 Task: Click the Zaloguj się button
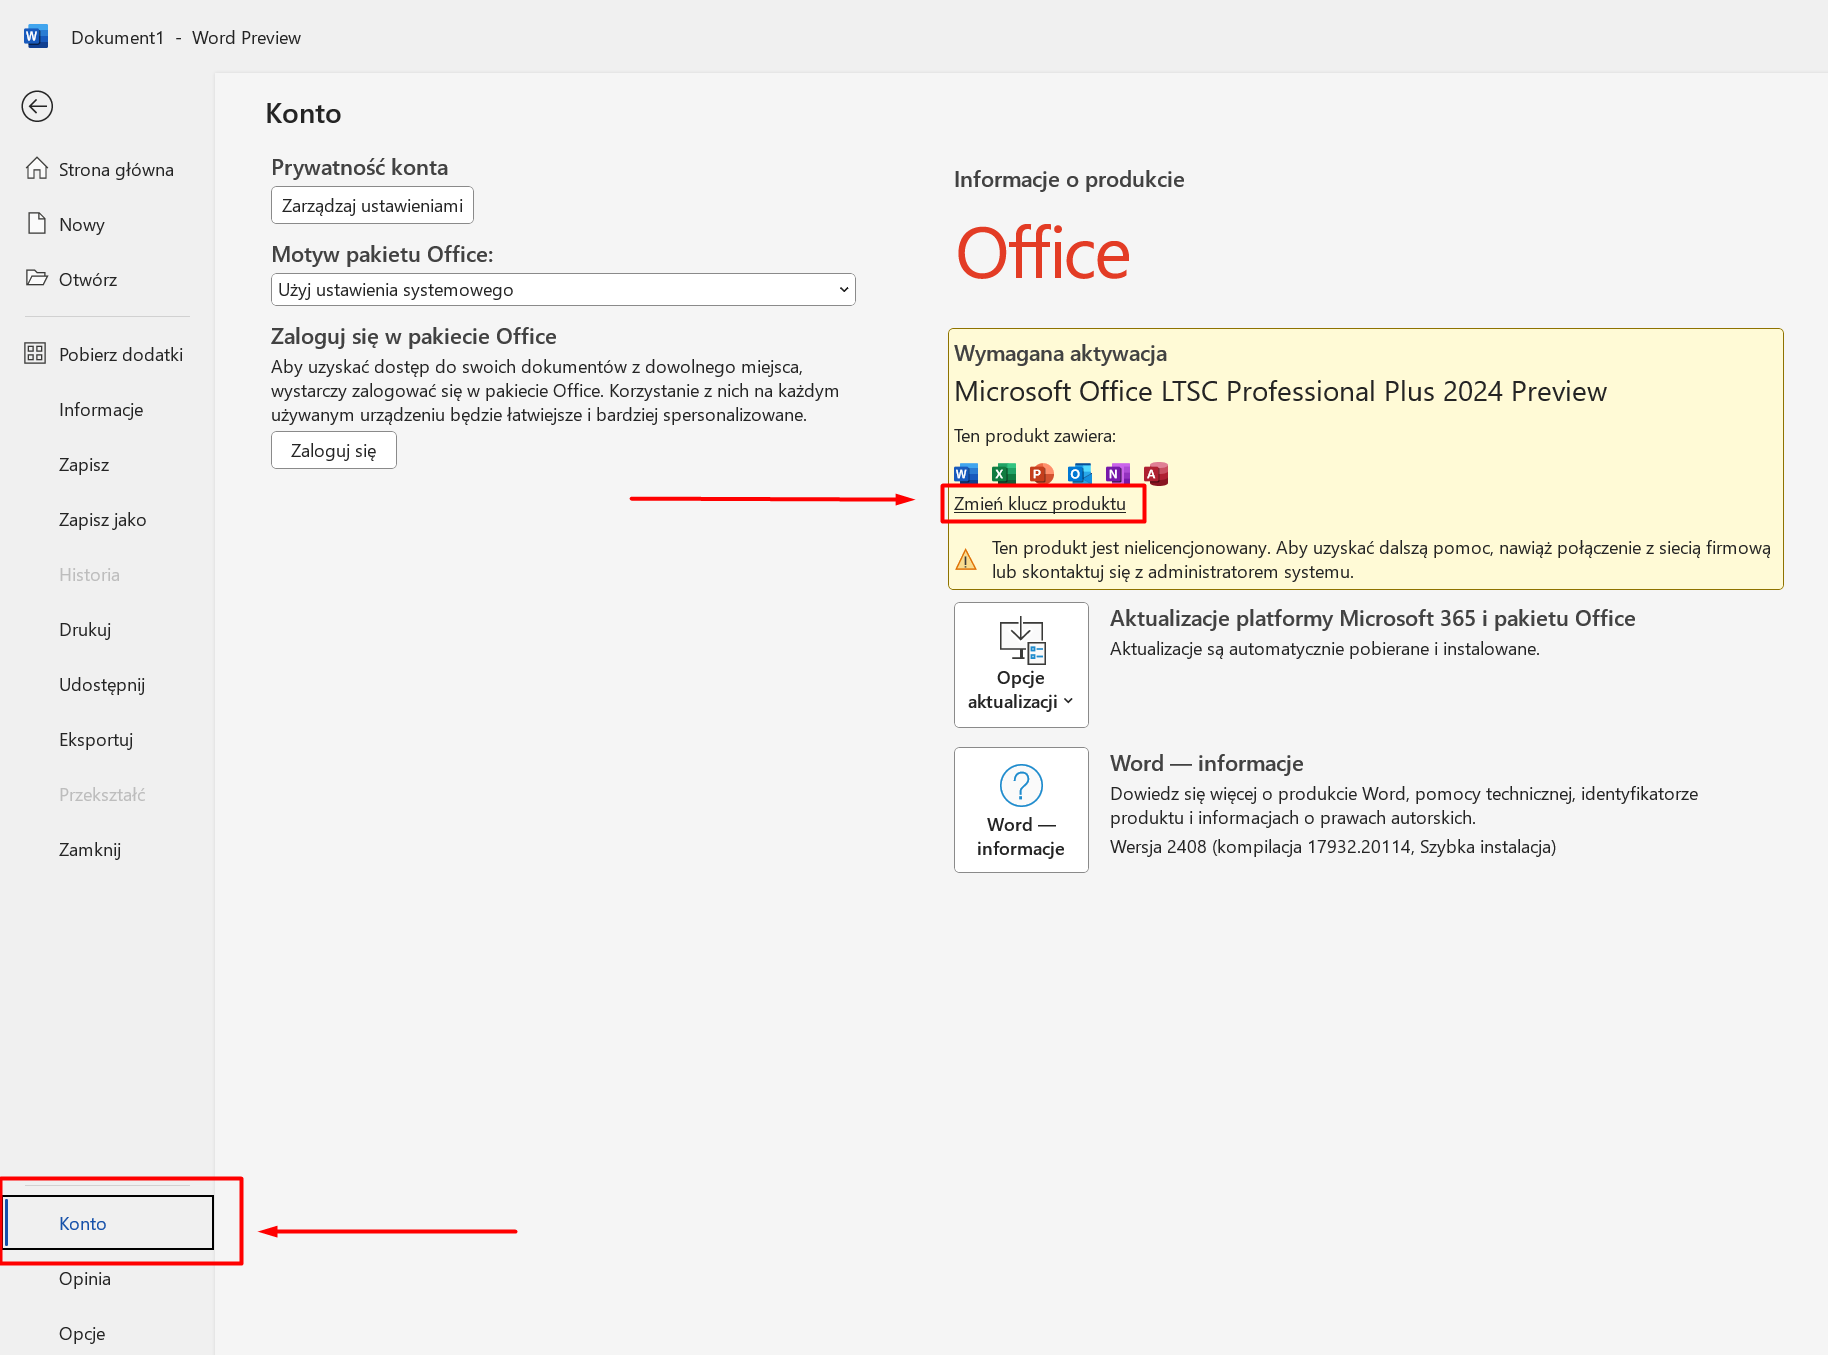tap(334, 450)
